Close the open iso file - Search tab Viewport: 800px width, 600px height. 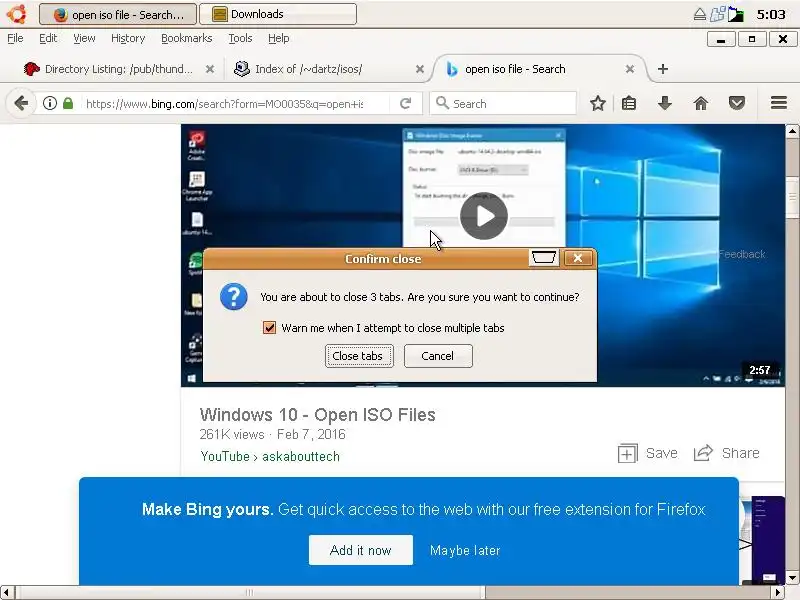[x=630, y=69]
